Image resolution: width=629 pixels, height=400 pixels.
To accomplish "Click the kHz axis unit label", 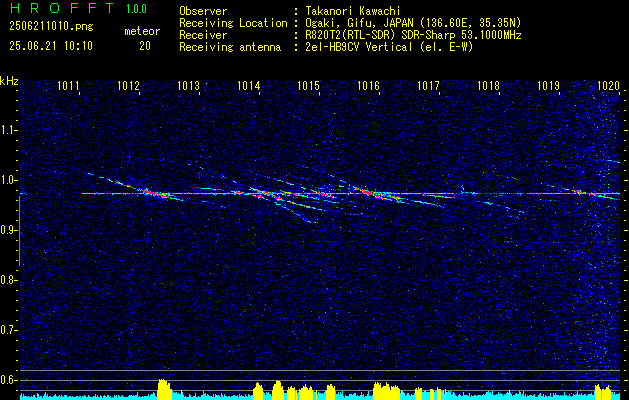I will (9, 81).
